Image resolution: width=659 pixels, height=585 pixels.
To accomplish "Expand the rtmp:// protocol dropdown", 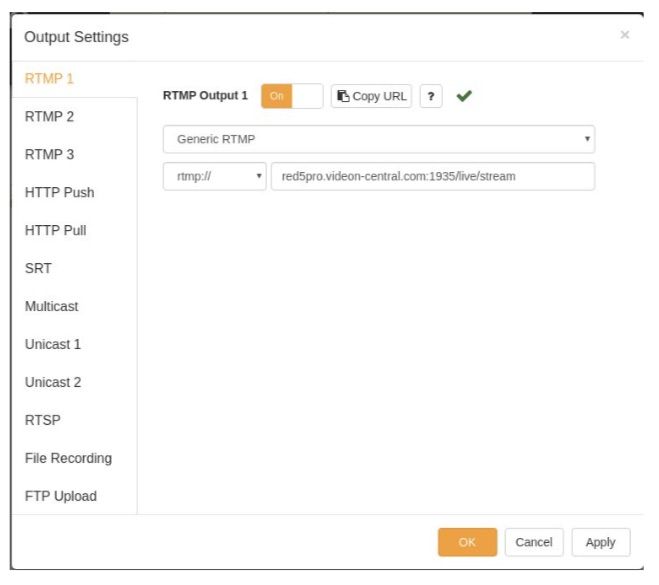I will (214, 177).
